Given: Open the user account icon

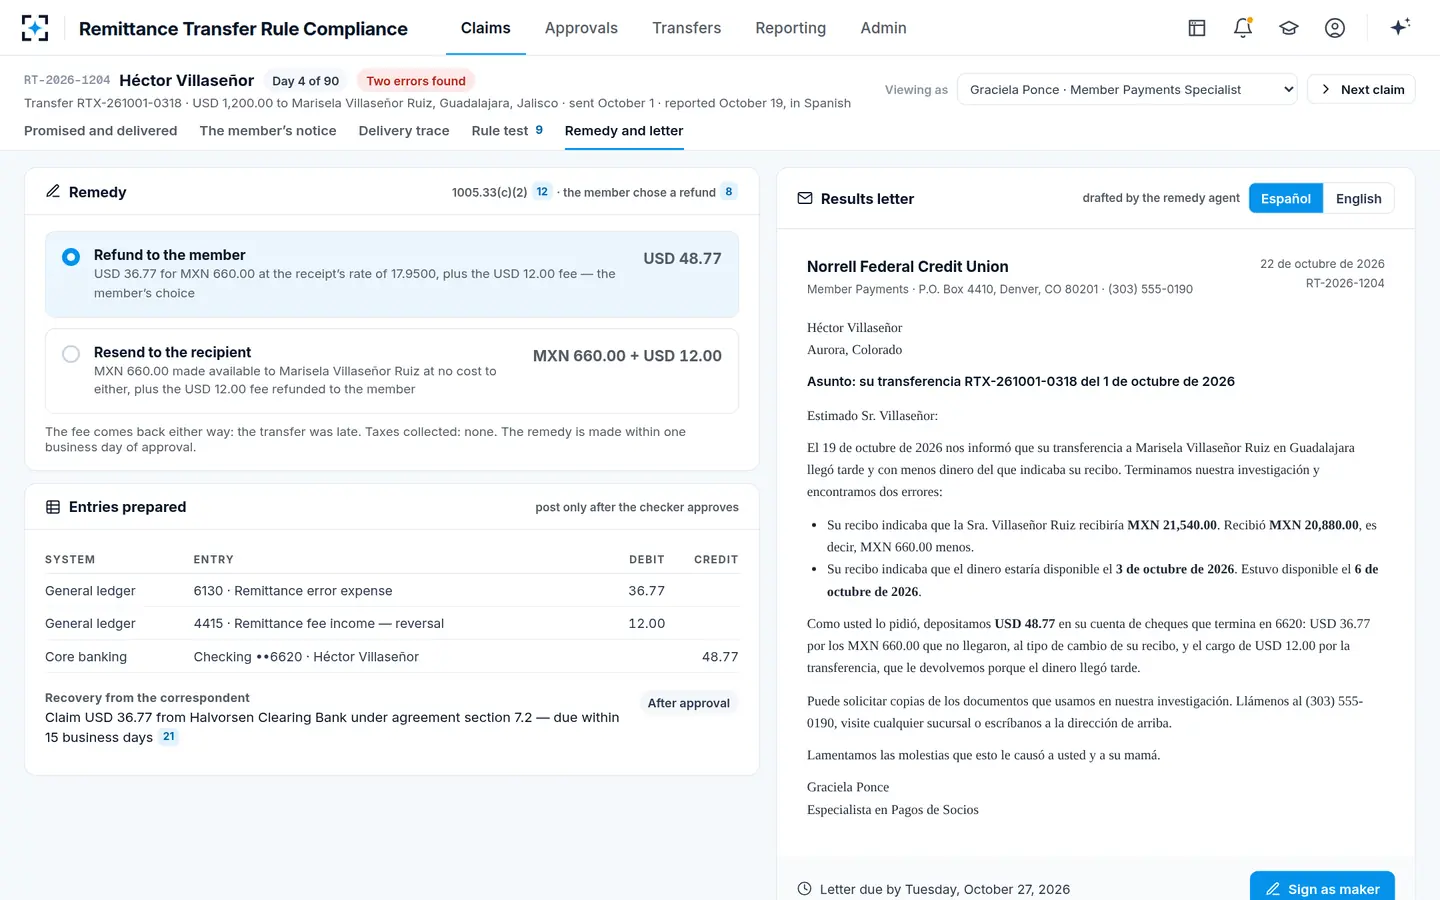Looking at the screenshot, I should [x=1335, y=28].
